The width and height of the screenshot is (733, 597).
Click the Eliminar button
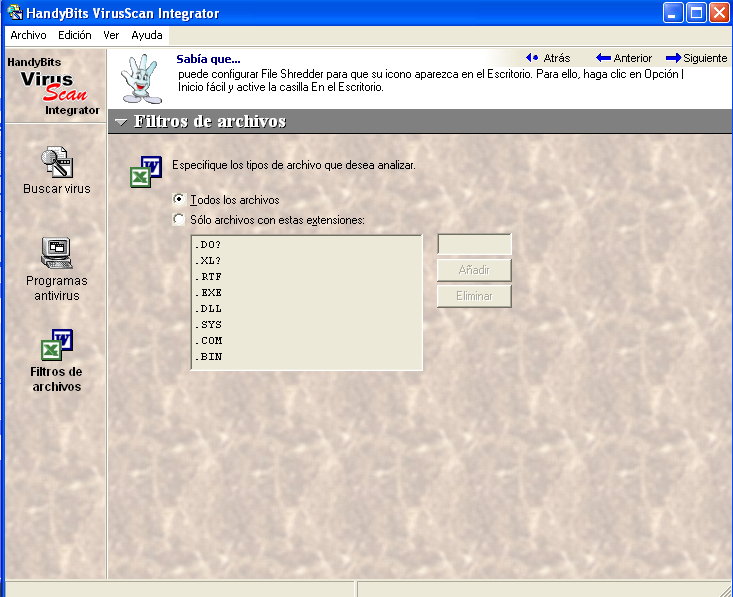[474, 296]
